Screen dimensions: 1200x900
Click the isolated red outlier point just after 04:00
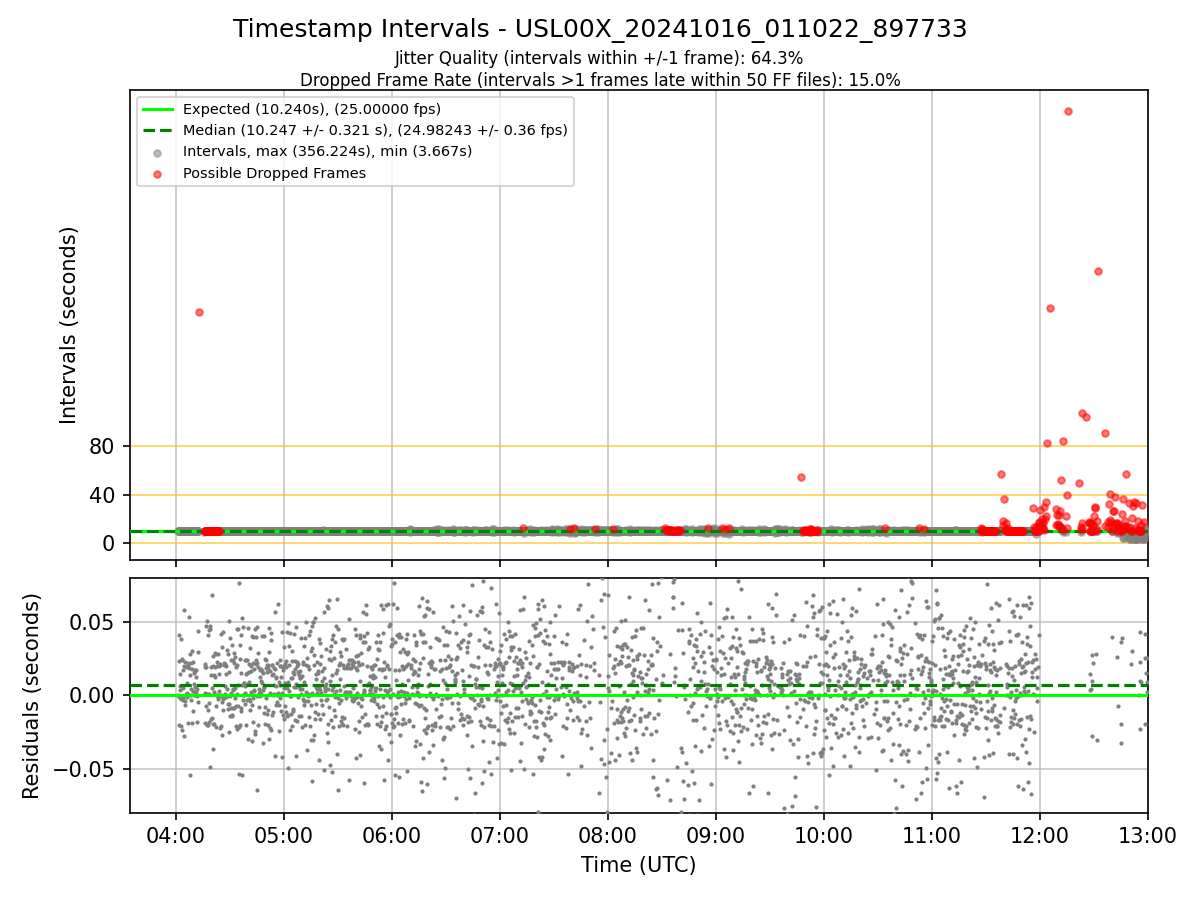tap(199, 312)
